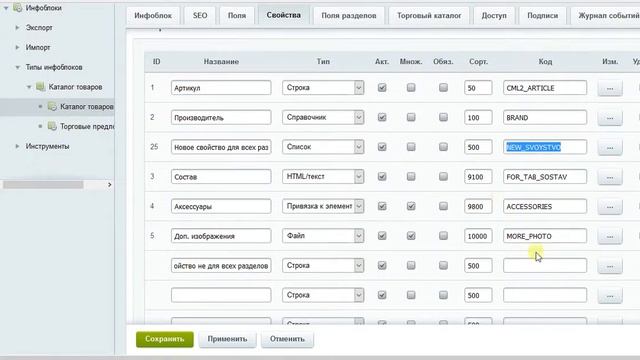
Task: Open the Торговый каталог tab
Action: (x=429, y=16)
